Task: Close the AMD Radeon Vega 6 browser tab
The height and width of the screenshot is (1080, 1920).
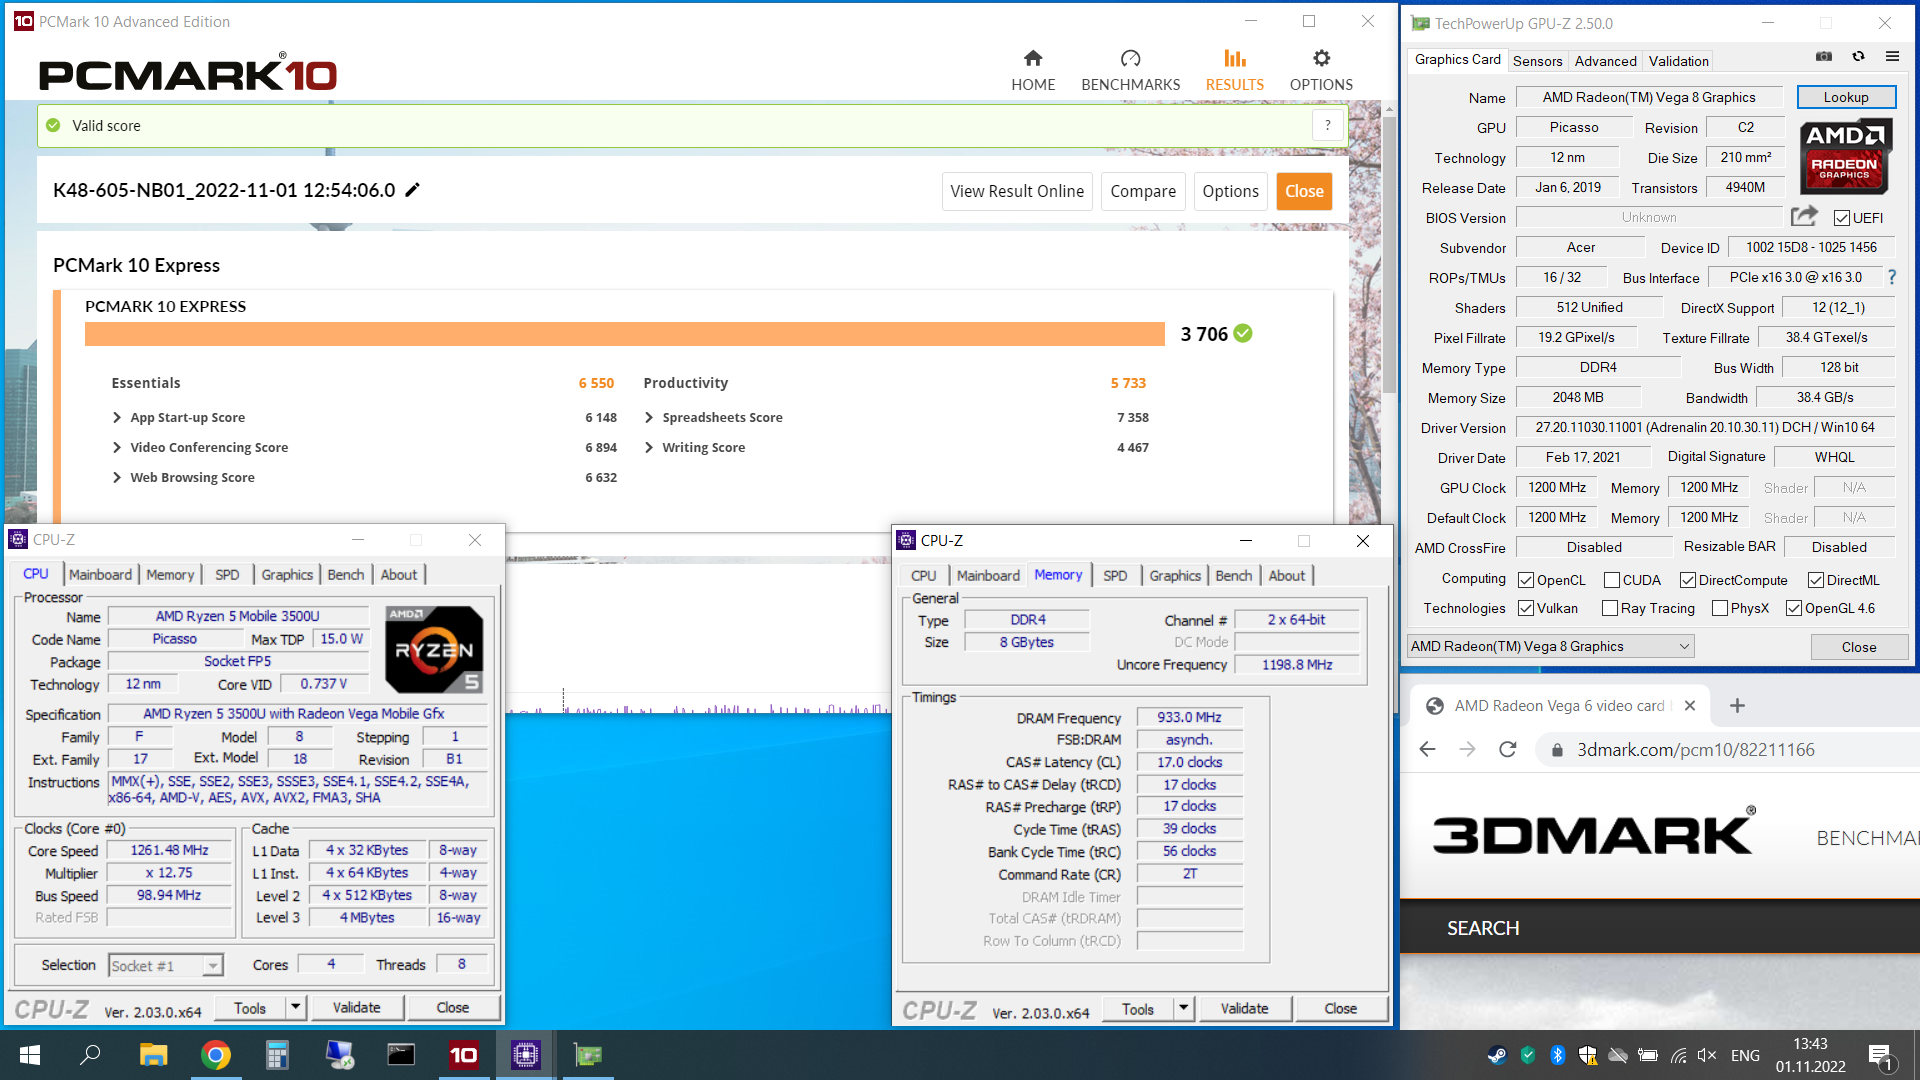Action: click(x=1690, y=706)
